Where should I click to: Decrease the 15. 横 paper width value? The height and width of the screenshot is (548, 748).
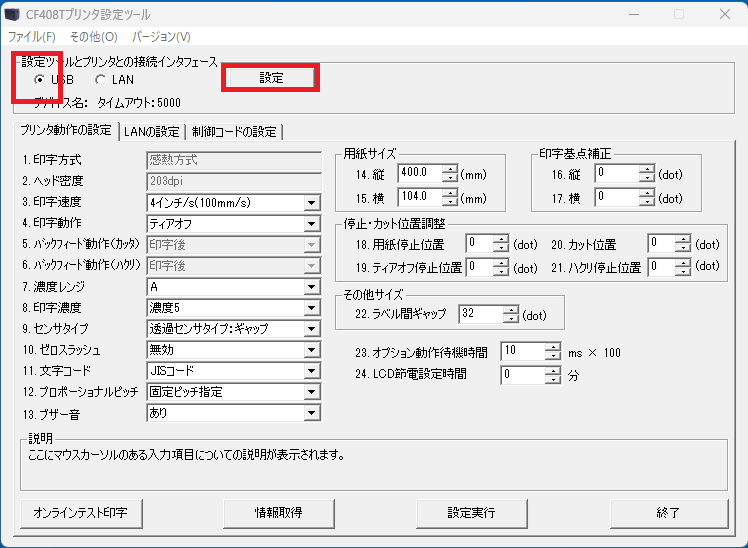(450, 201)
